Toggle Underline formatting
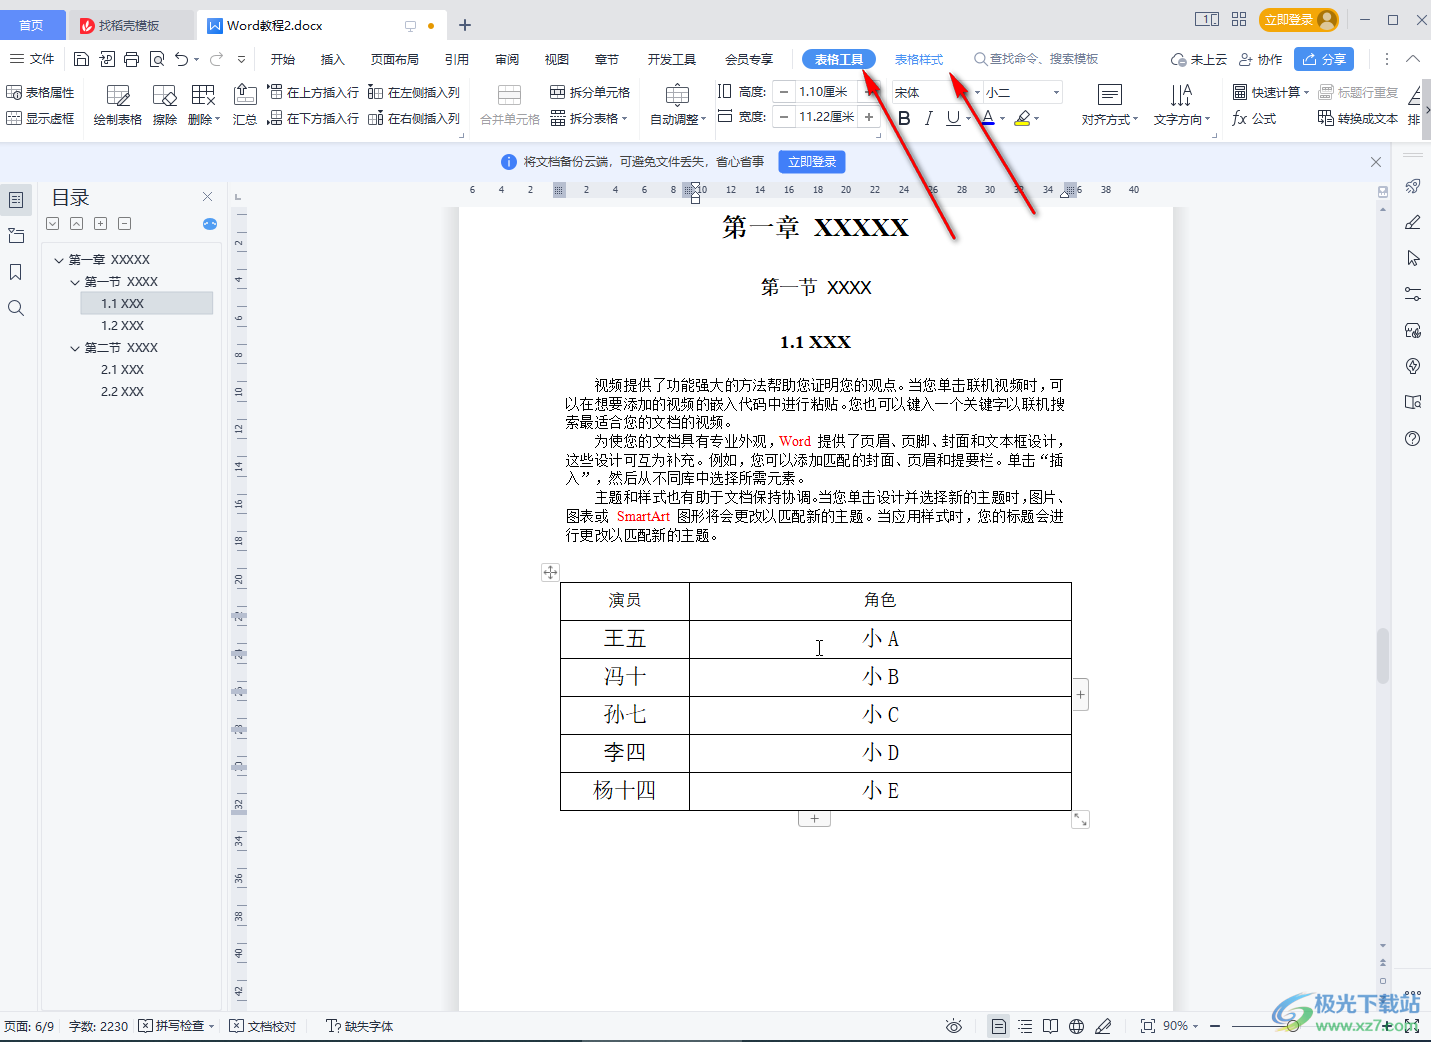This screenshot has width=1431, height=1042. [x=953, y=118]
